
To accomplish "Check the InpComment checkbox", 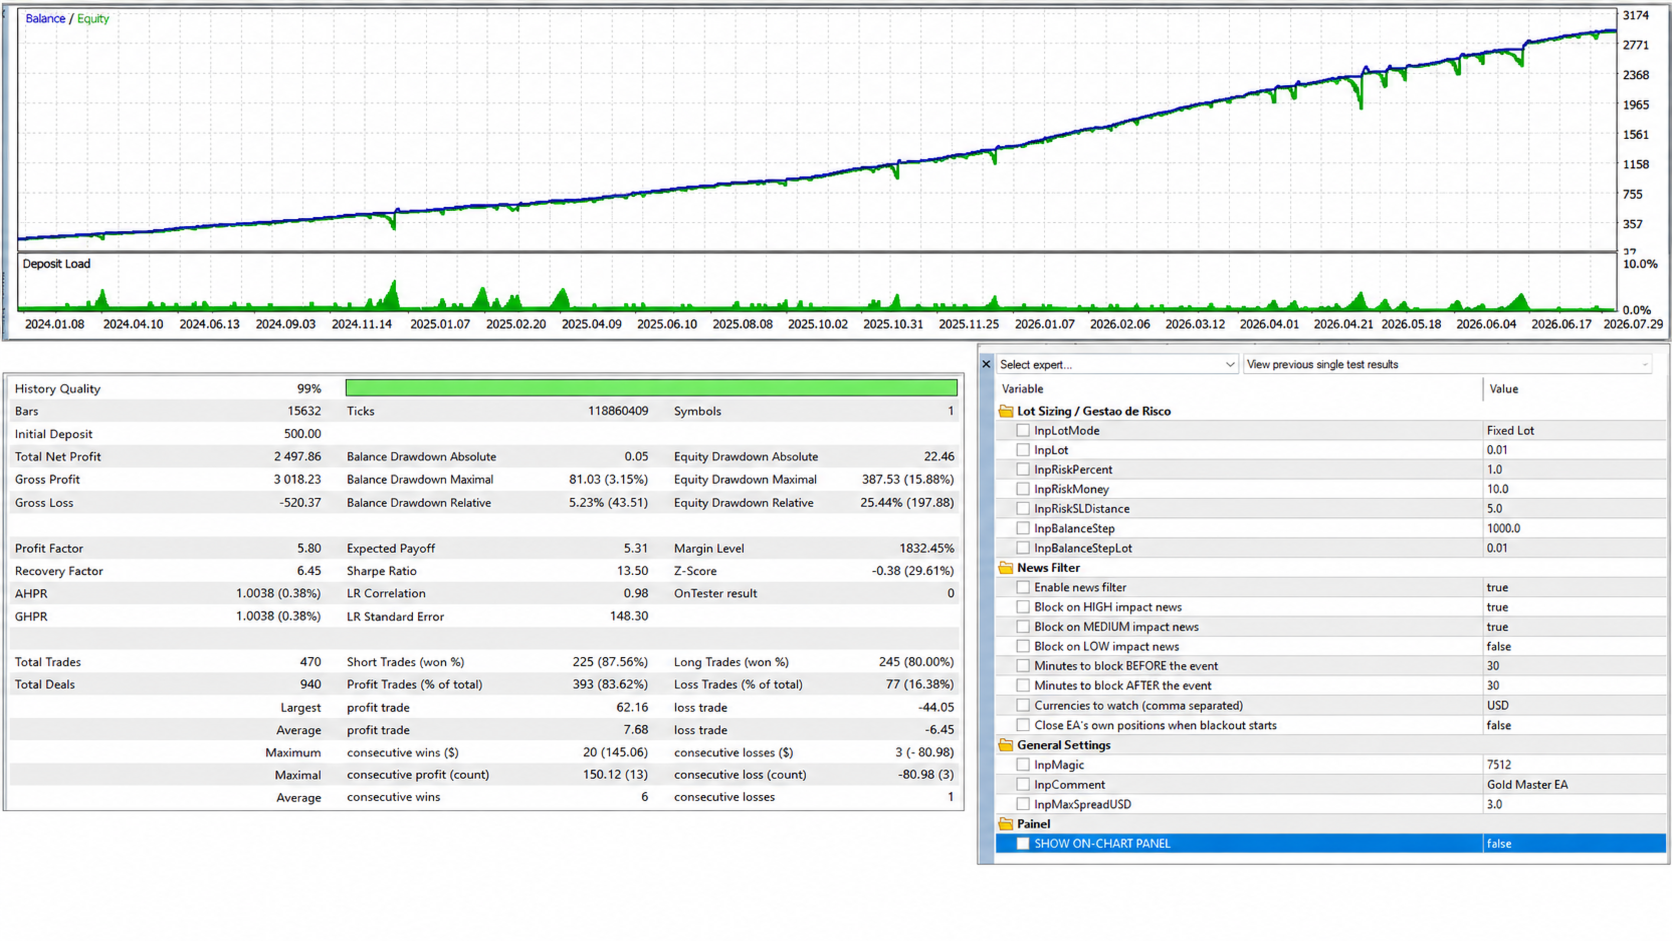I will coord(1023,785).
